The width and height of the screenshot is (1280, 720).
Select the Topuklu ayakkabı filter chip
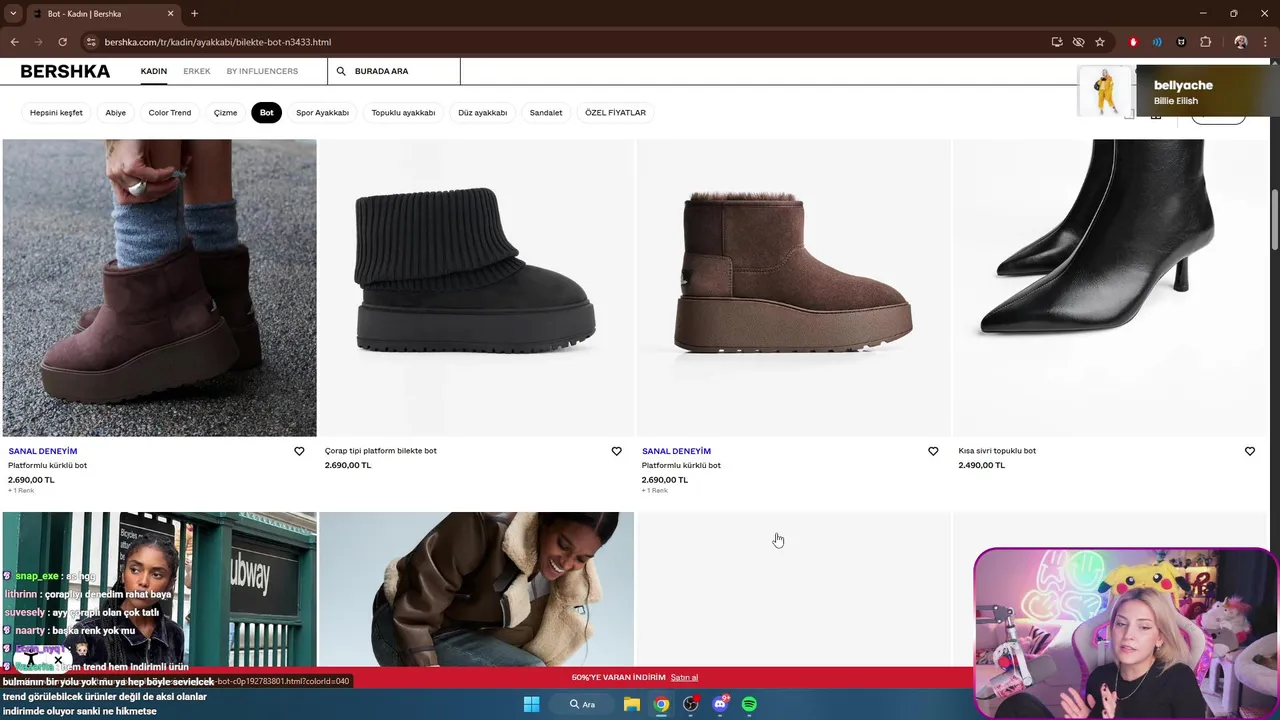pos(403,113)
